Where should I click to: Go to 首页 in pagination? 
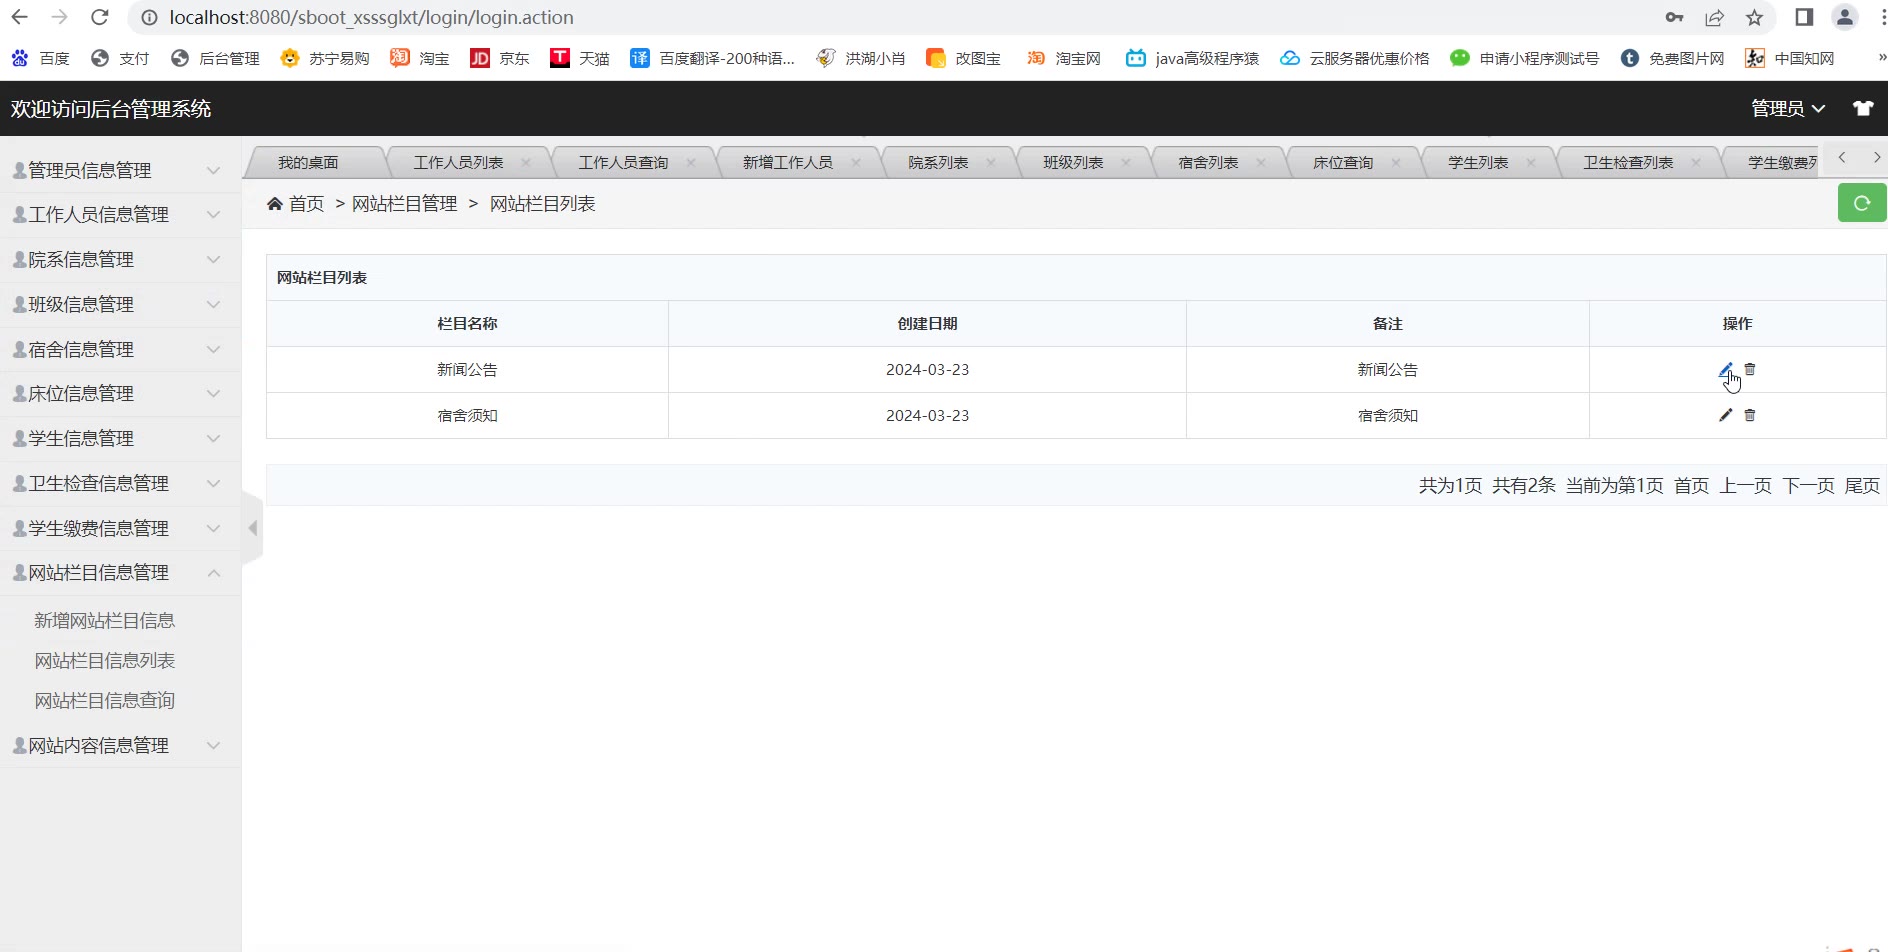click(1691, 486)
